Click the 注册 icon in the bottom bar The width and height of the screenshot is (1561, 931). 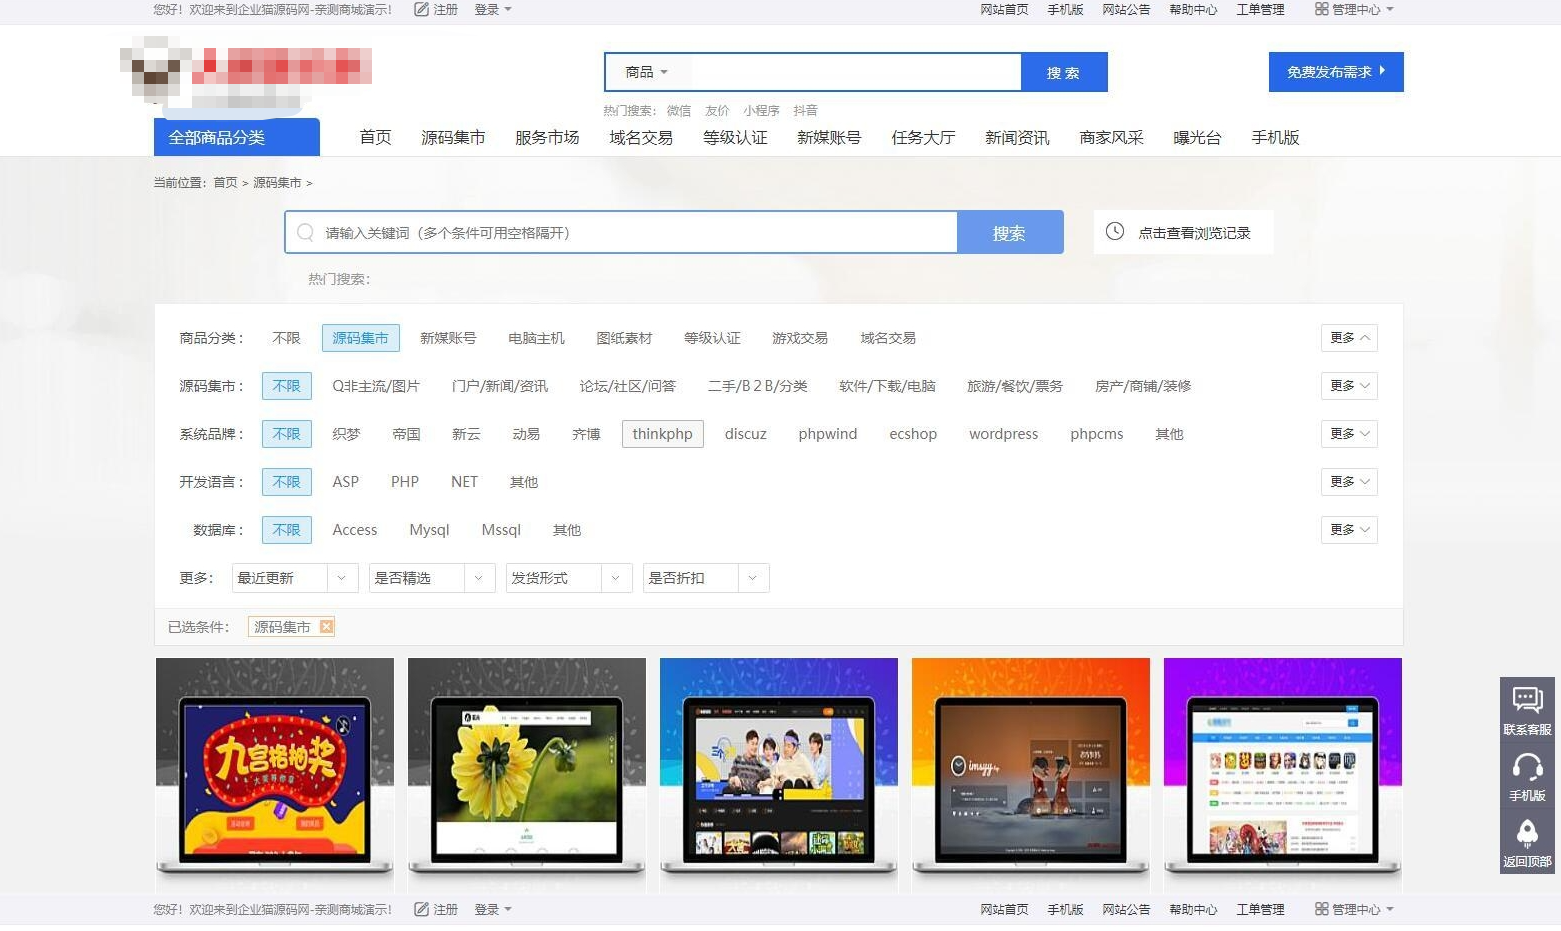coord(421,909)
